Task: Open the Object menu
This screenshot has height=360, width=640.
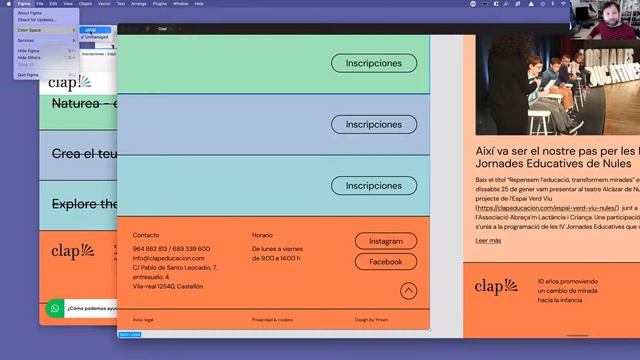Action: tap(85, 4)
